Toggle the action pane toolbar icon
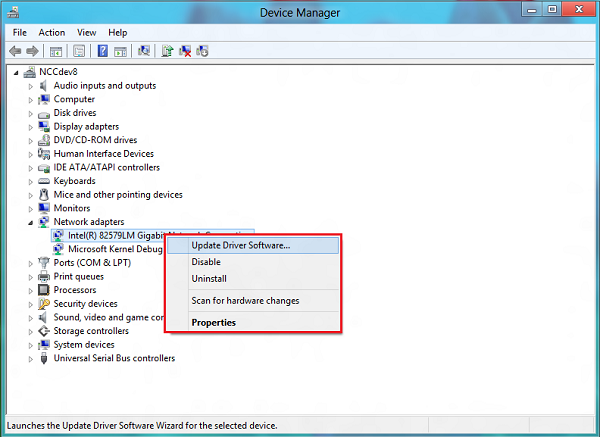This screenshot has height=437, width=600. tap(121, 51)
